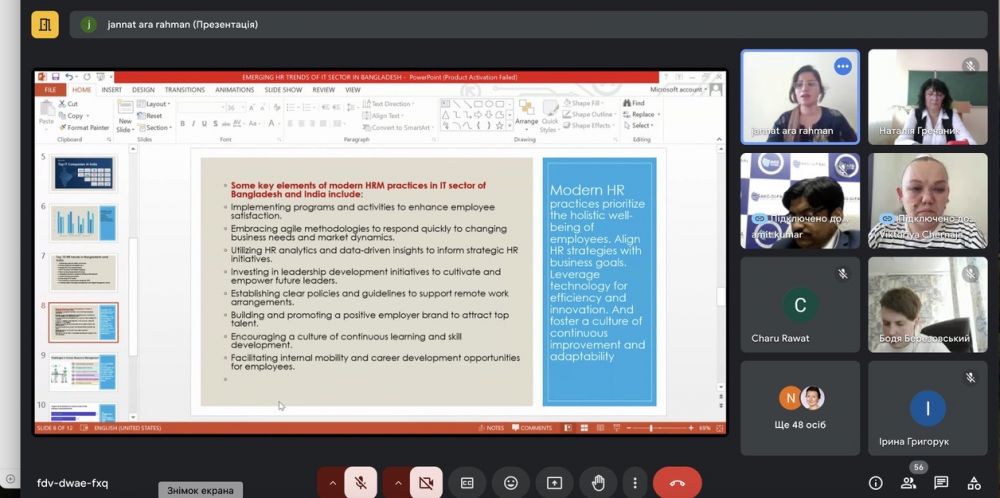Open the 'Ще 48 осіб' more participants tile
This screenshot has width=1000, height=498.
point(800,408)
